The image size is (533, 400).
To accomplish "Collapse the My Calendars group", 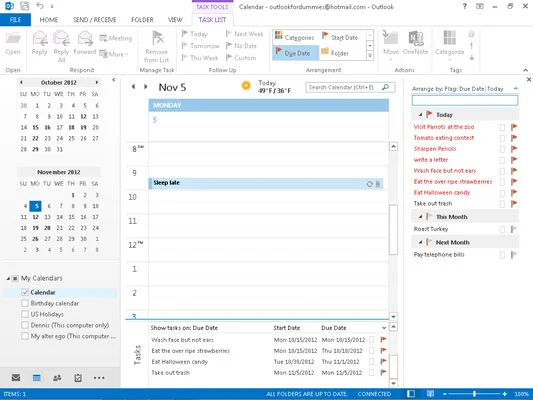I will (x=8, y=278).
